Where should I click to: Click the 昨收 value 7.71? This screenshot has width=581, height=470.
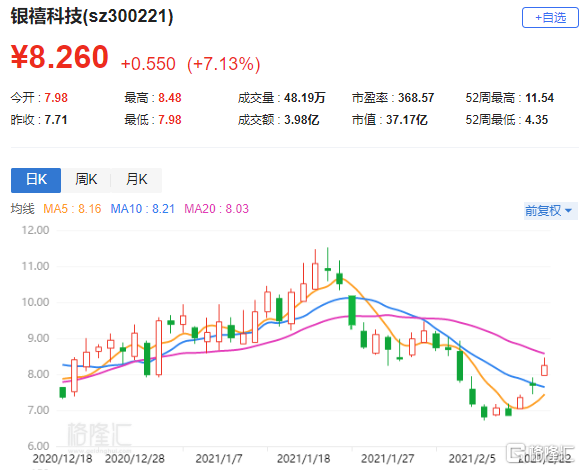point(56,120)
